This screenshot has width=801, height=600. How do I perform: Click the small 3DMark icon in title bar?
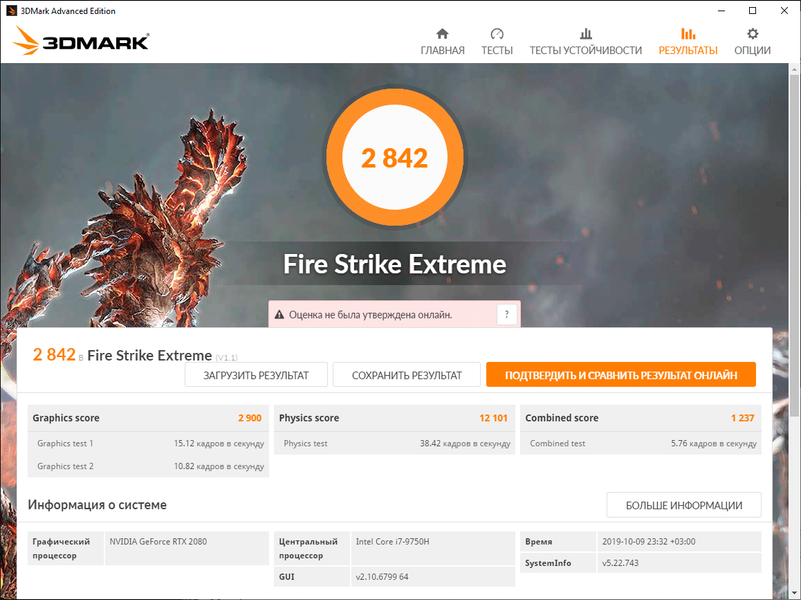11,11
